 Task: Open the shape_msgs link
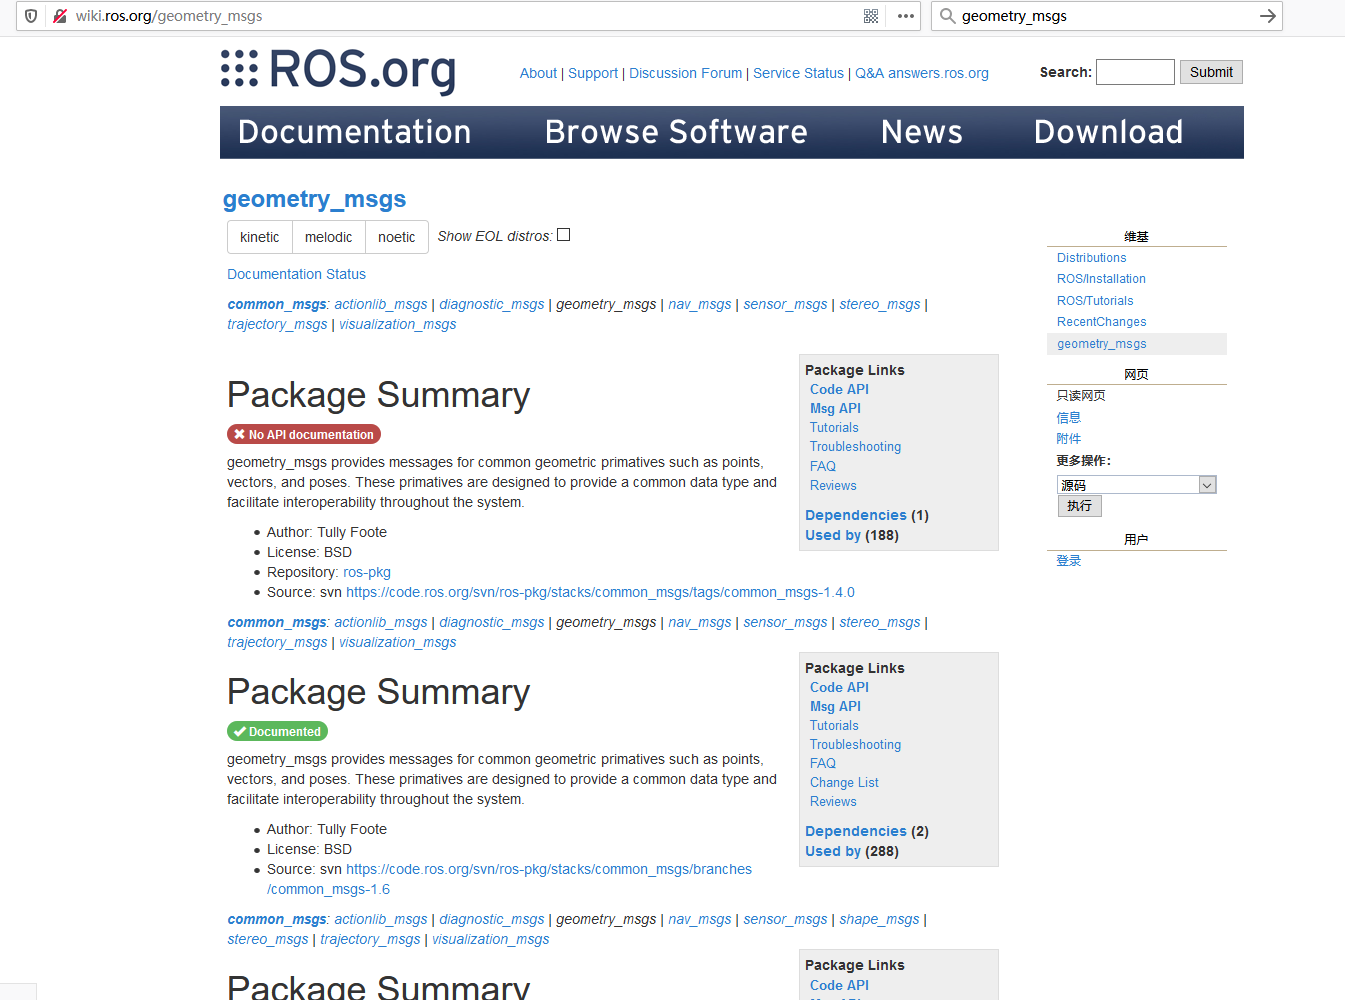[x=879, y=919]
